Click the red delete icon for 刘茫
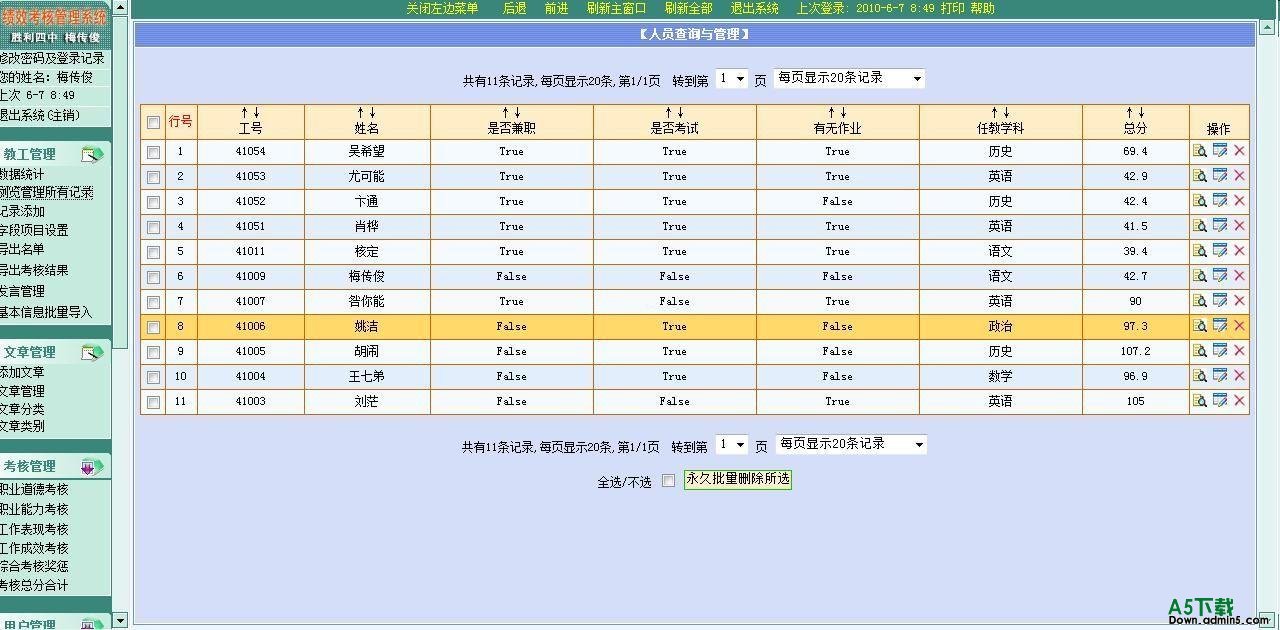 click(x=1239, y=401)
